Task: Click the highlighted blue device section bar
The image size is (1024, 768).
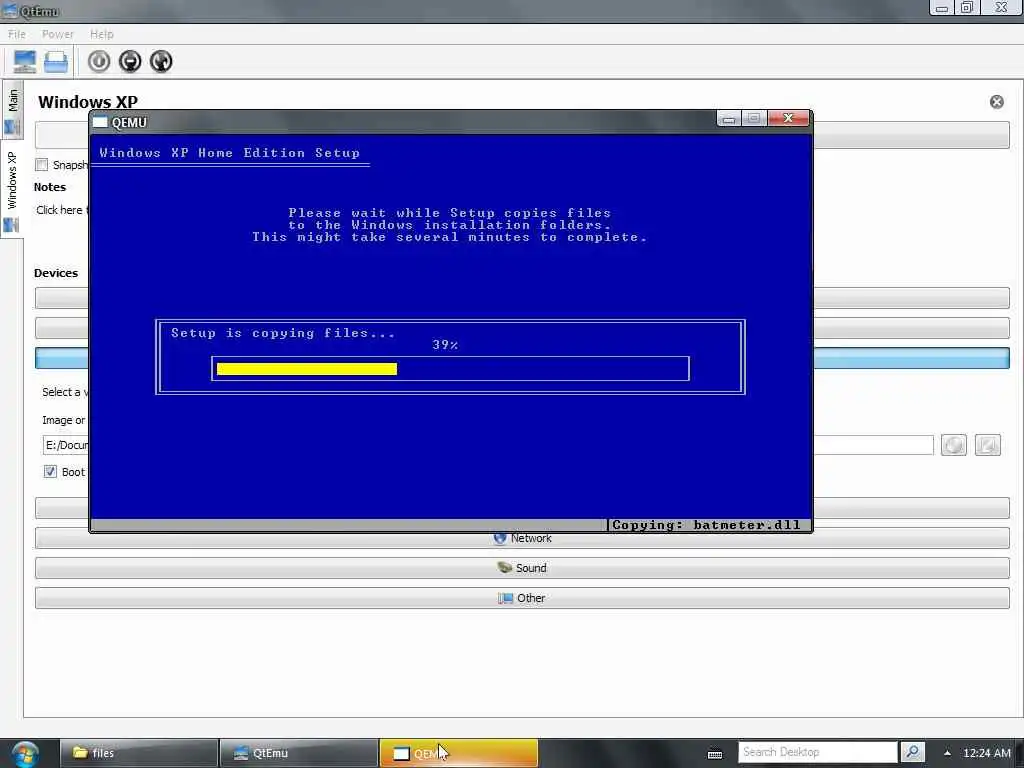Action: pos(522,358)
